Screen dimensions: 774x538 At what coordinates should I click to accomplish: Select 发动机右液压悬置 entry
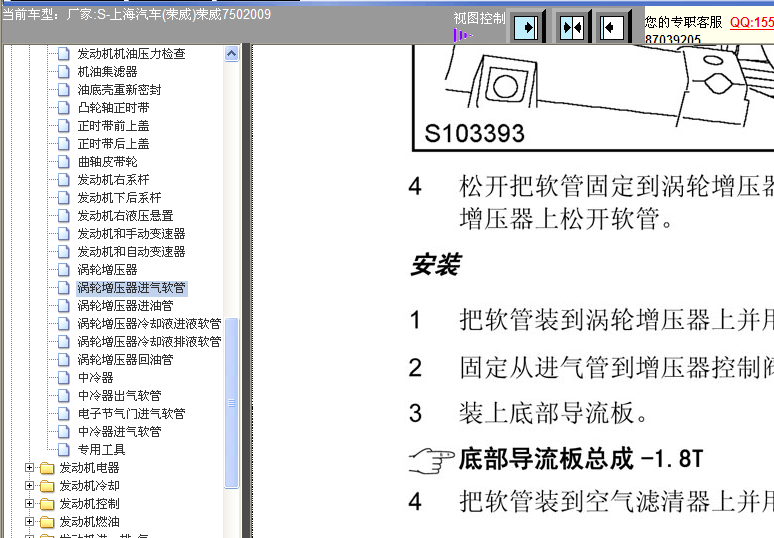coord(125,216)
